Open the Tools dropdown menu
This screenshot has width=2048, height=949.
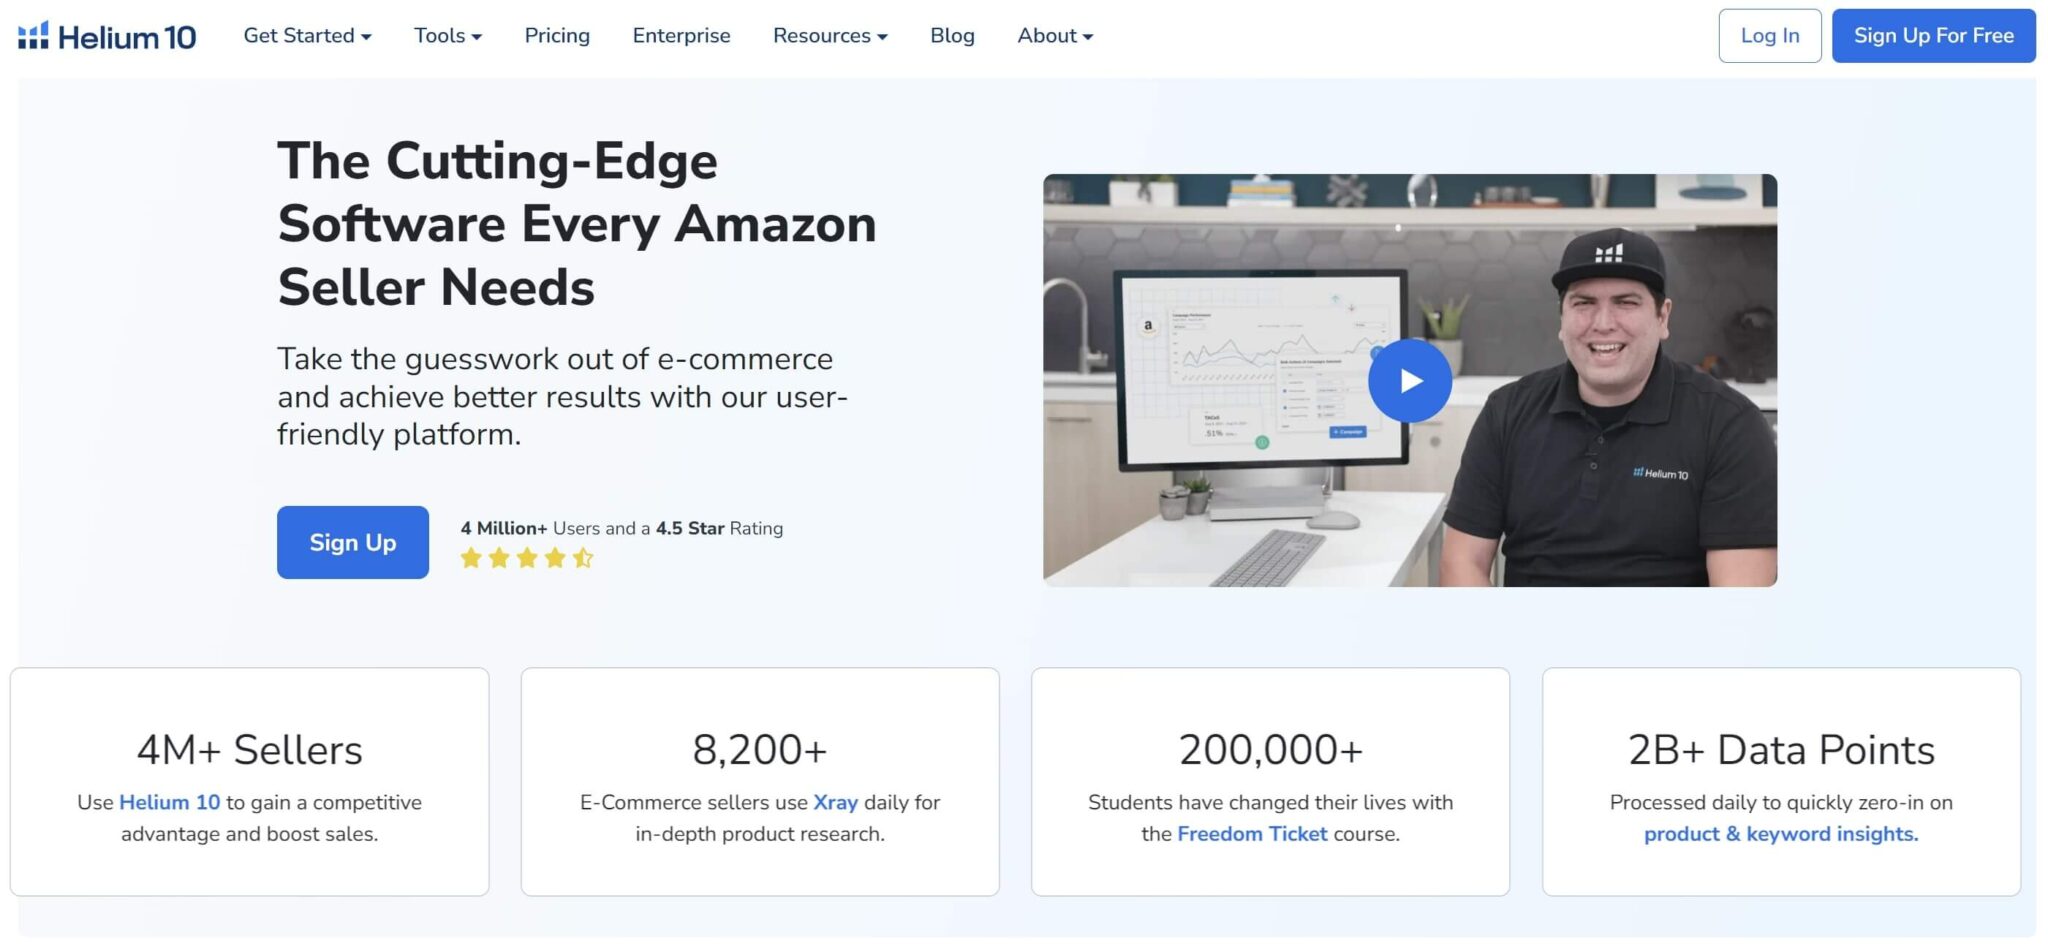coord(448,36)
